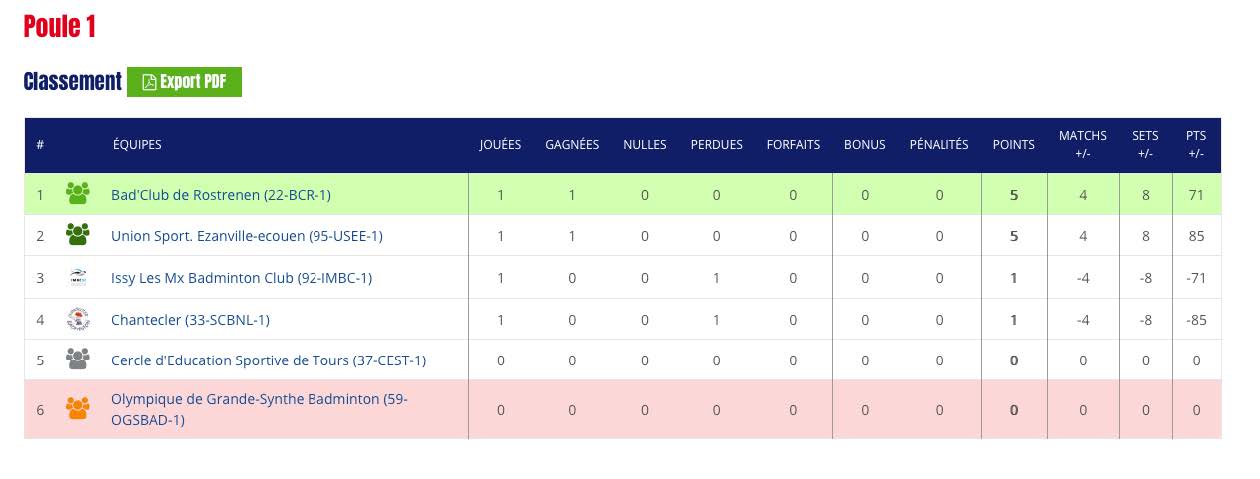The width and height of the screenshot is (1260, 479).
Task: Open Issy Les Mx Badminton Club link
Action: click(x=241, y=278)
